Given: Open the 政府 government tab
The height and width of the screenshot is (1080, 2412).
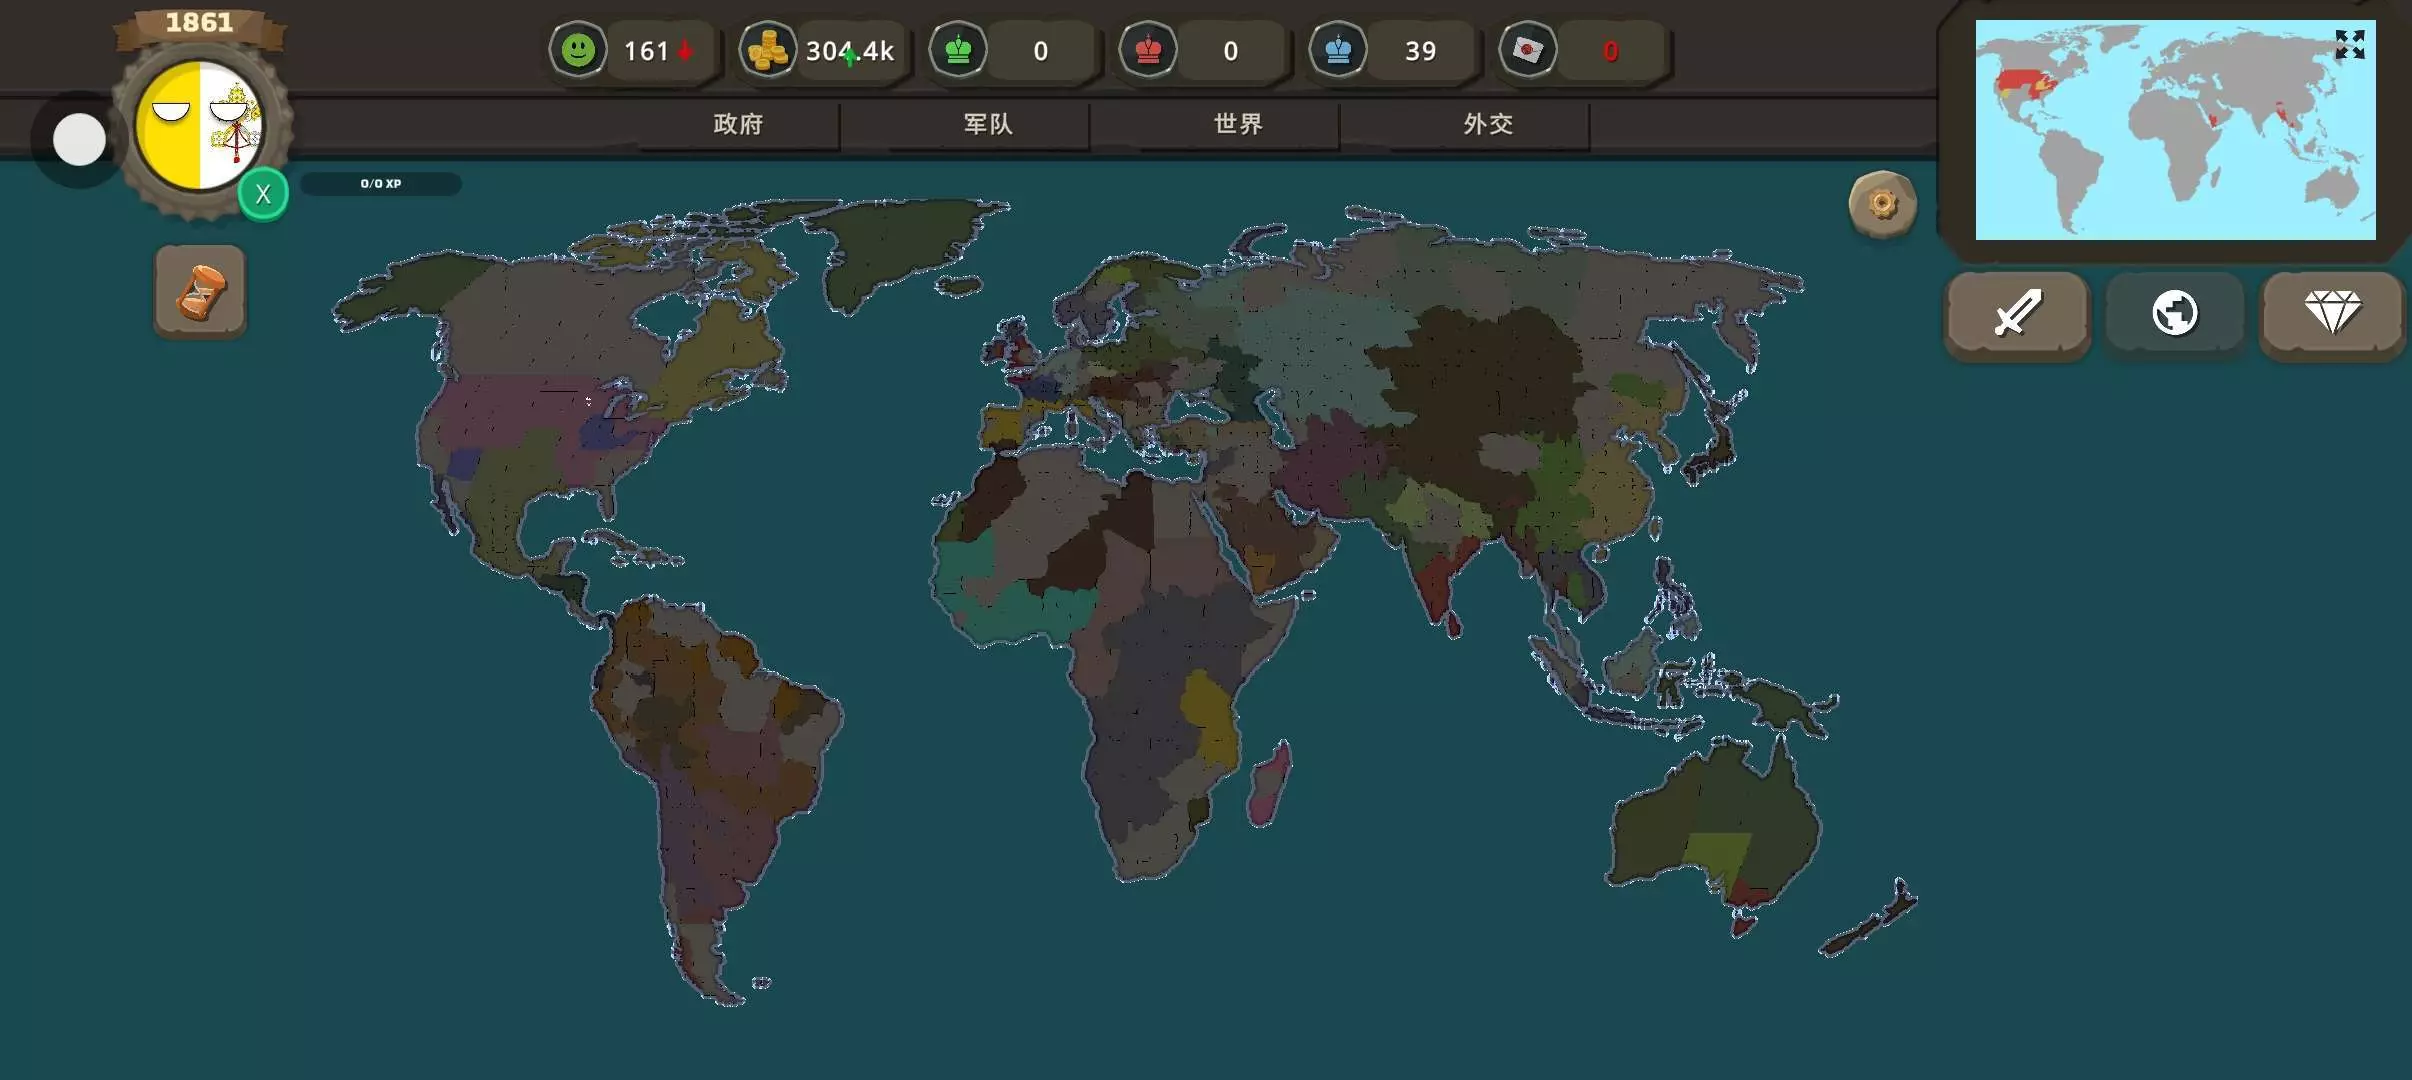Looking at the screenshot, I should pos(738,124).
